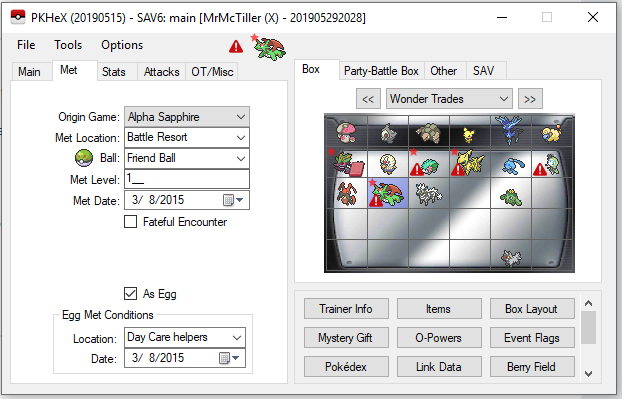
Task: Select the Pichu sprite in top row
Action: (469, 135)
